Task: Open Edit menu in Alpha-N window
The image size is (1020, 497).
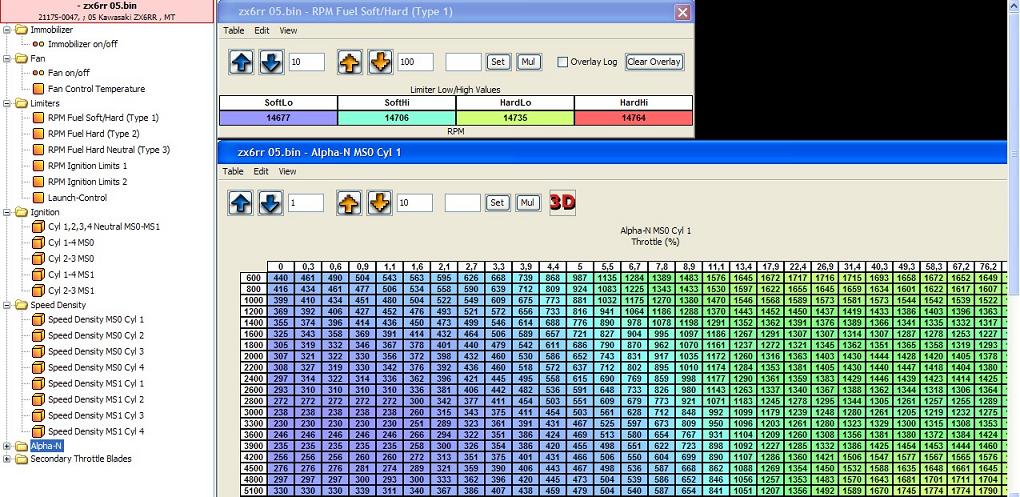Action: point(261,171)
